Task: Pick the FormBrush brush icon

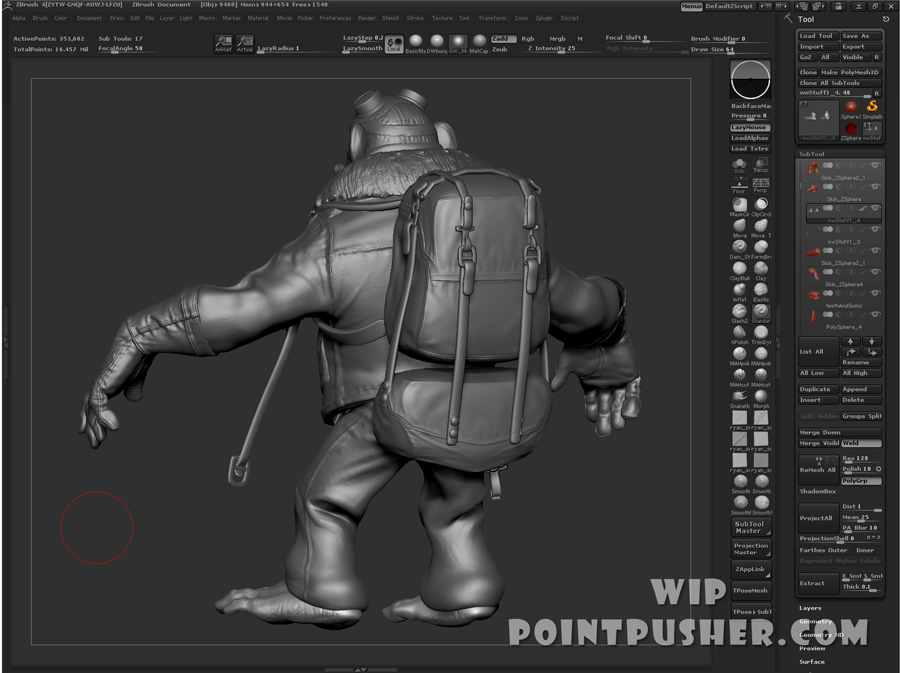Action: (x=761, y=249)
